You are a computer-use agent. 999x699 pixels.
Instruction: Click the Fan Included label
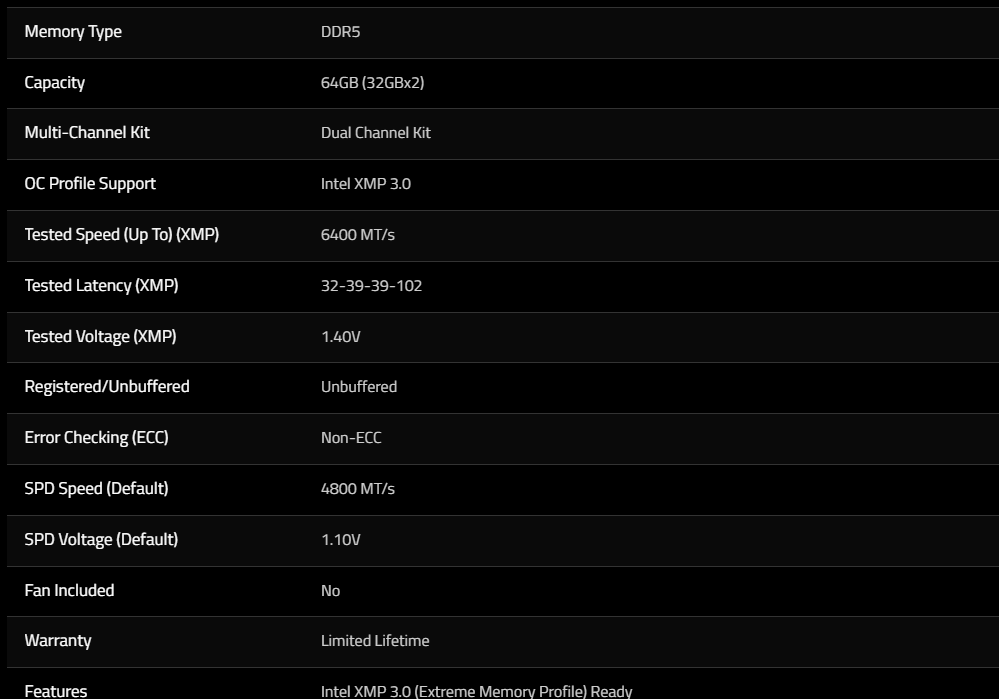[x=69, y=591]
